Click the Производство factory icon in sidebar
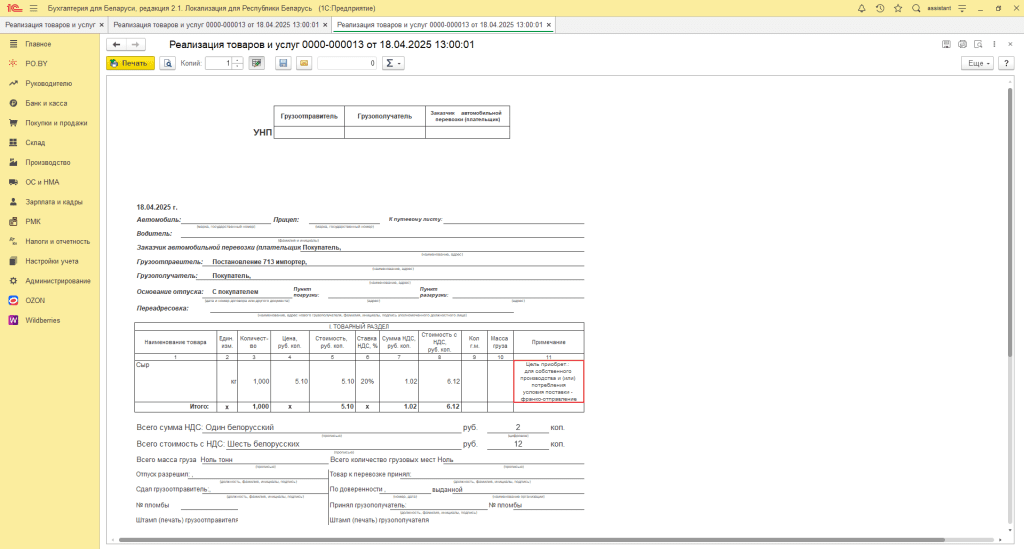This screenshot has height=549, width=1024. click(x=13, y=162)
